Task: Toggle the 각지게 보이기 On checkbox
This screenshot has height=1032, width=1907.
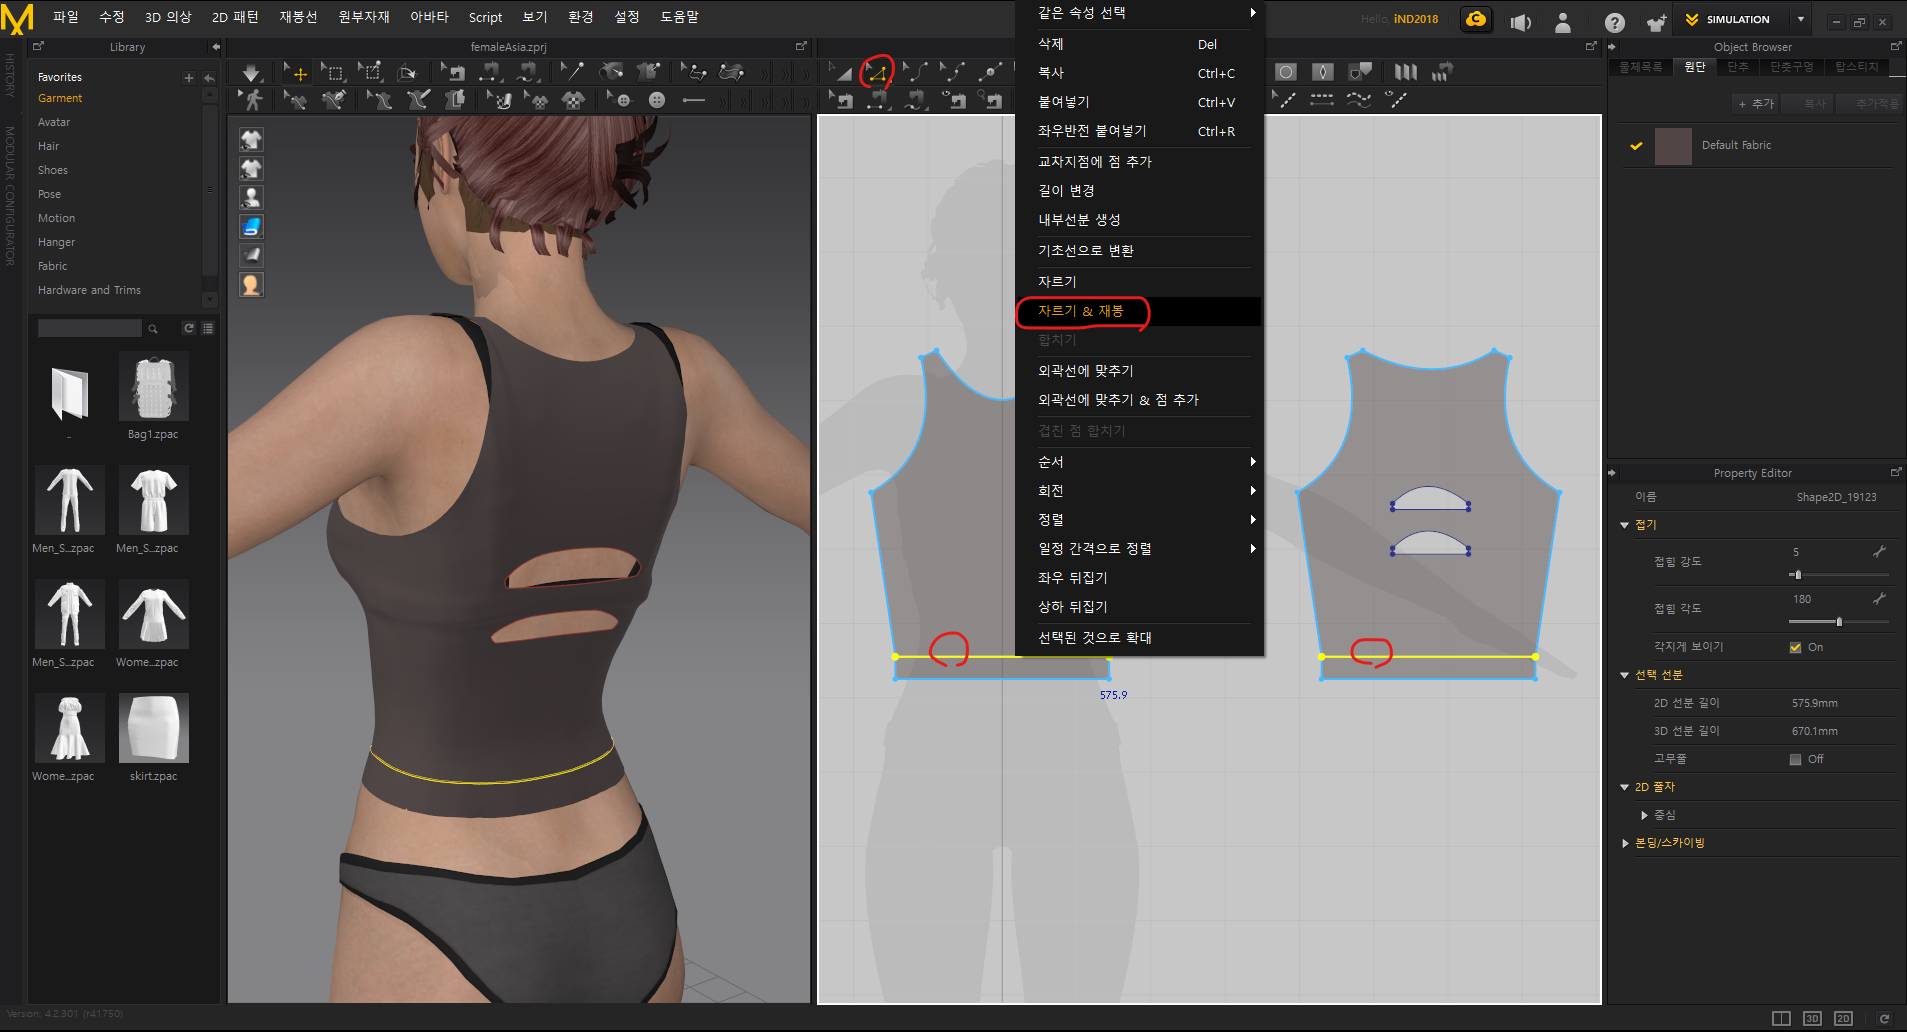Action: coord(1795,647)
